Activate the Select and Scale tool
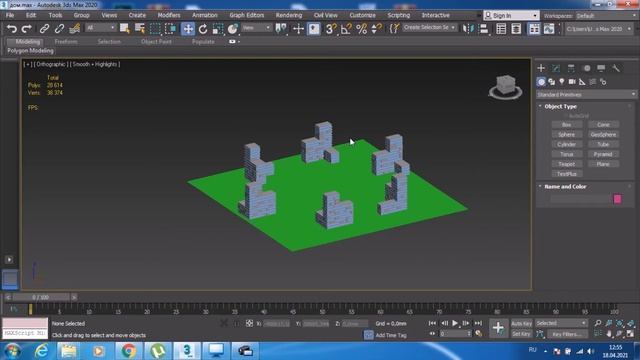 point(218,29)
